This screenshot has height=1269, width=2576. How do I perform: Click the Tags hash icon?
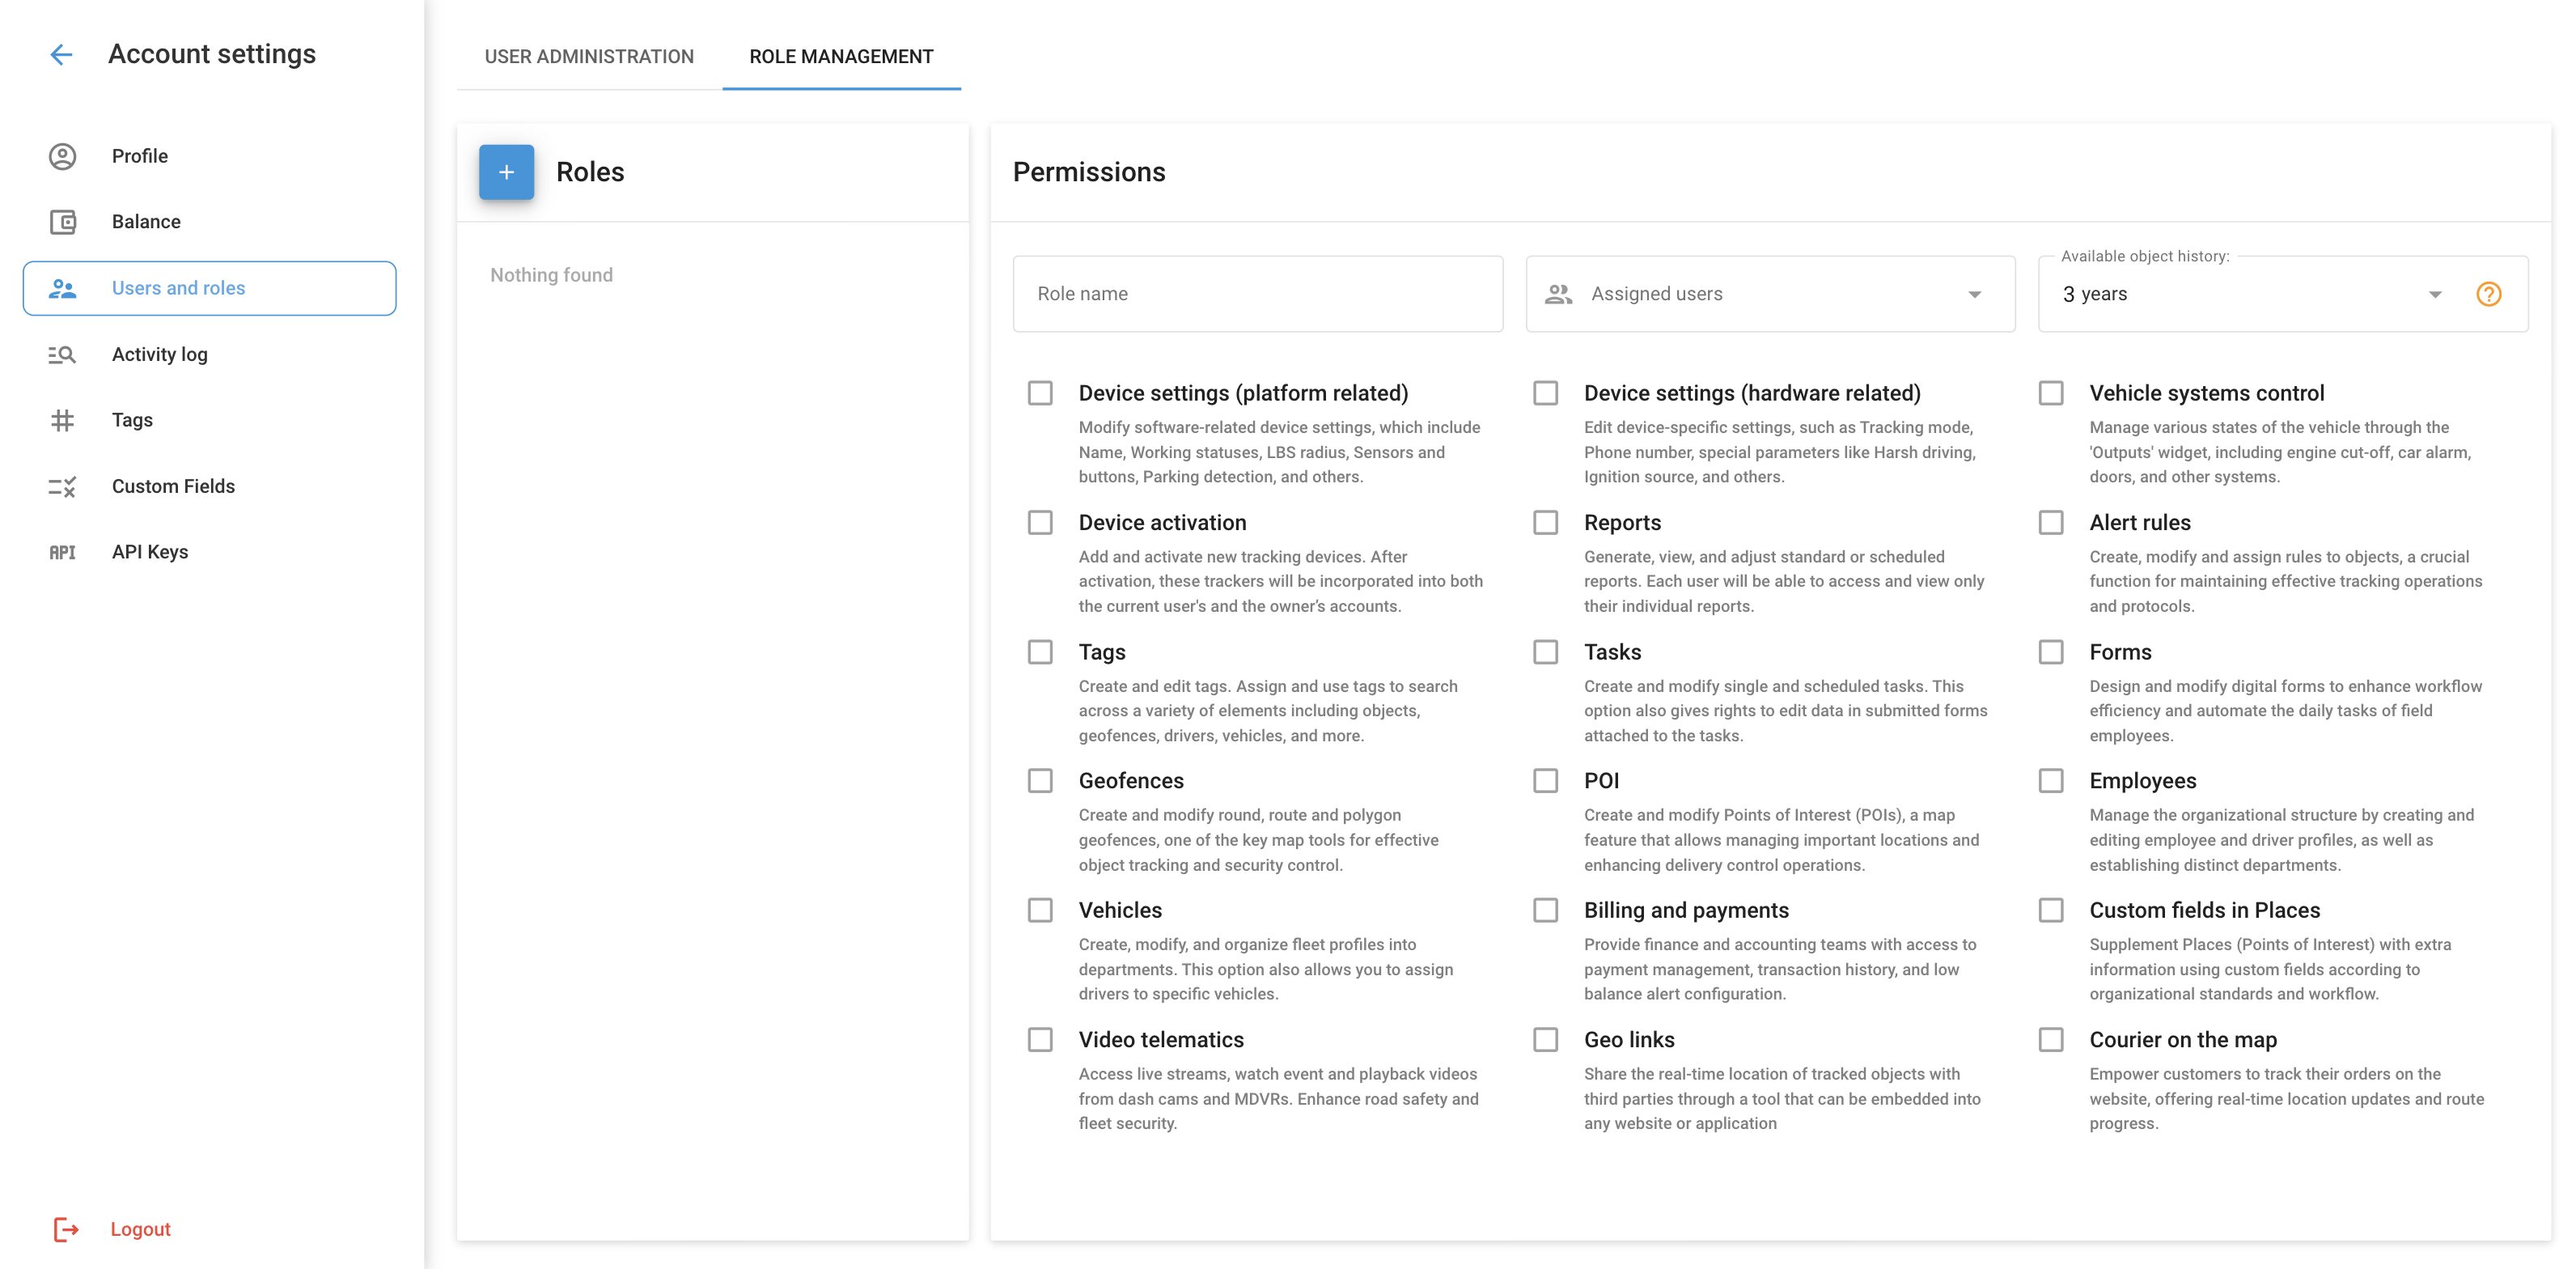click(x=62, y=420)
